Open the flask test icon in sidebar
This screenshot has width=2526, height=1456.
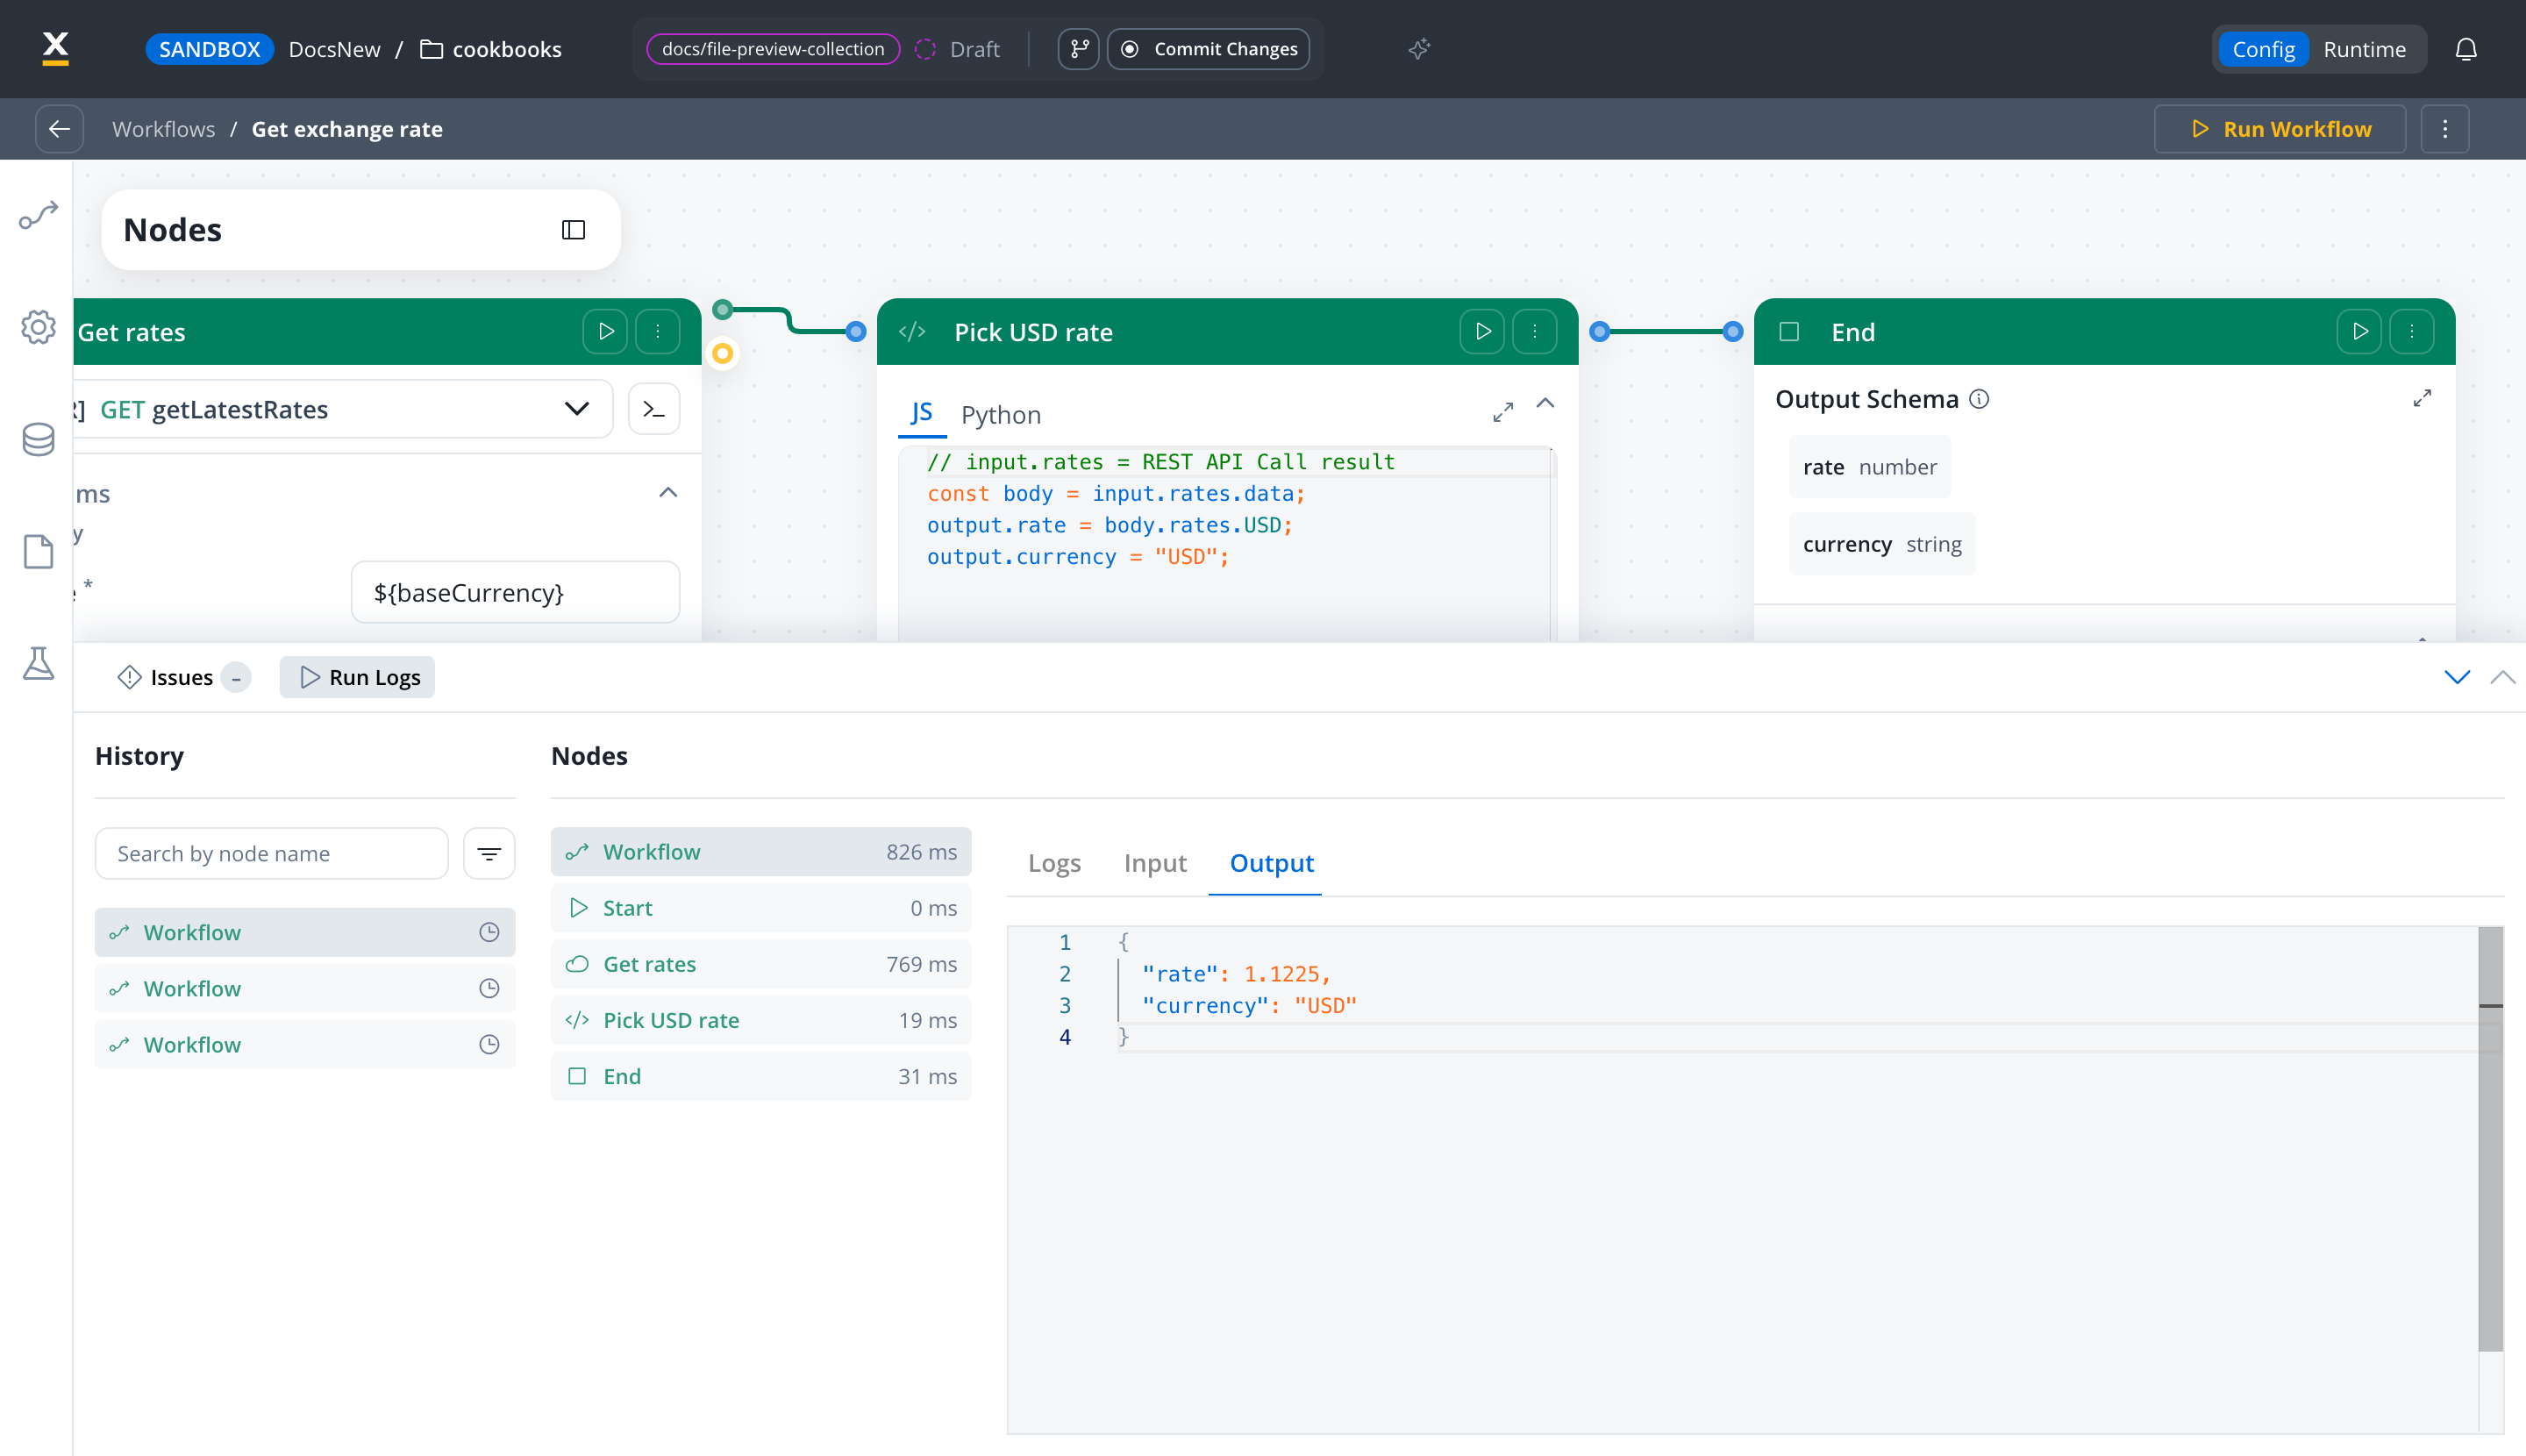coord(38,663)
